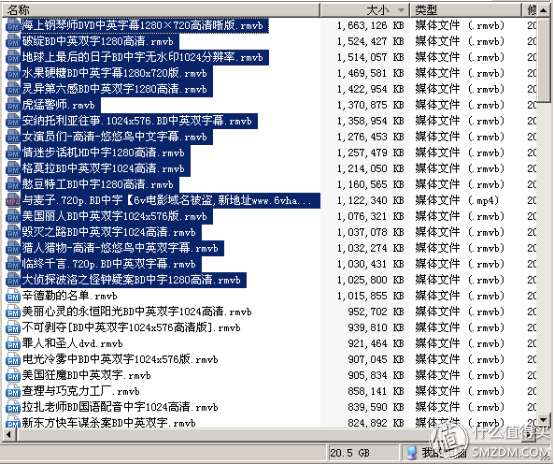554x464 pixels.
Task: Sort by the 名称 column header
Action: (x=161, y=10)
